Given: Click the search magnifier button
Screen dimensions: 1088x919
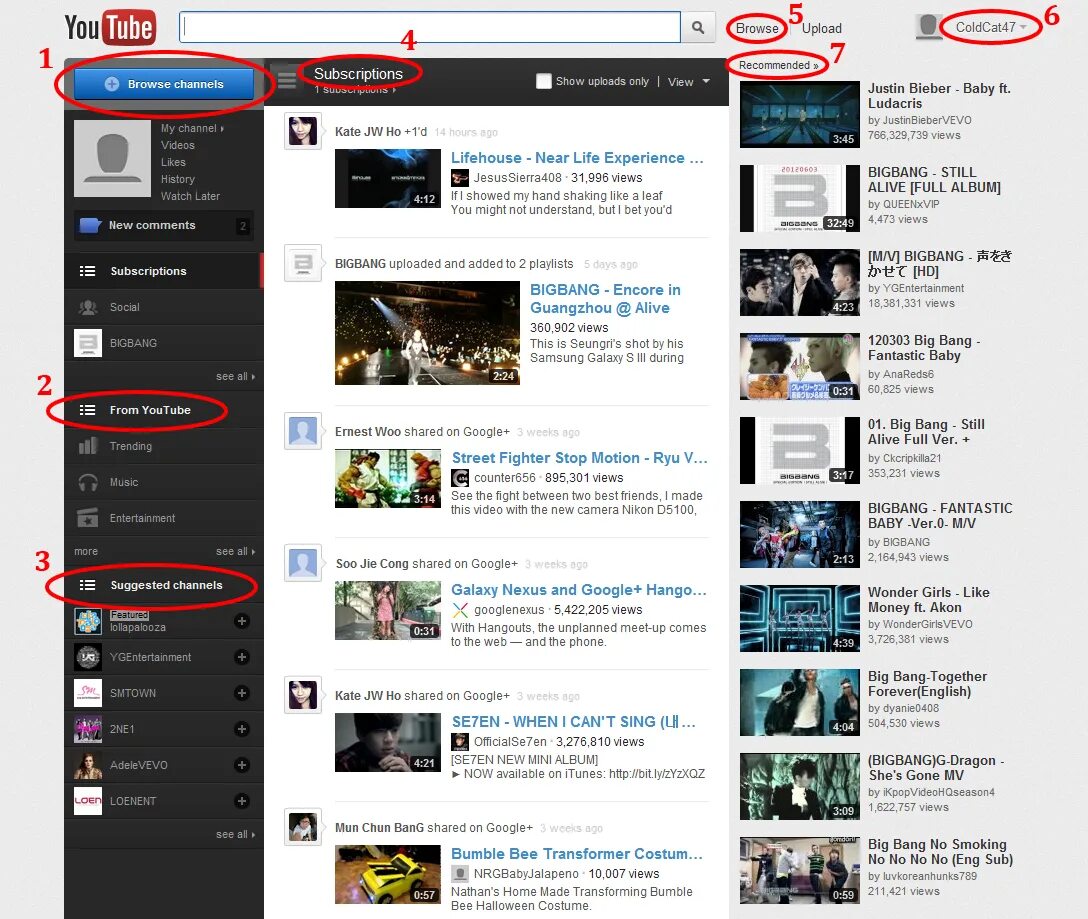Looking at the screenshot, I should [698, 27].
